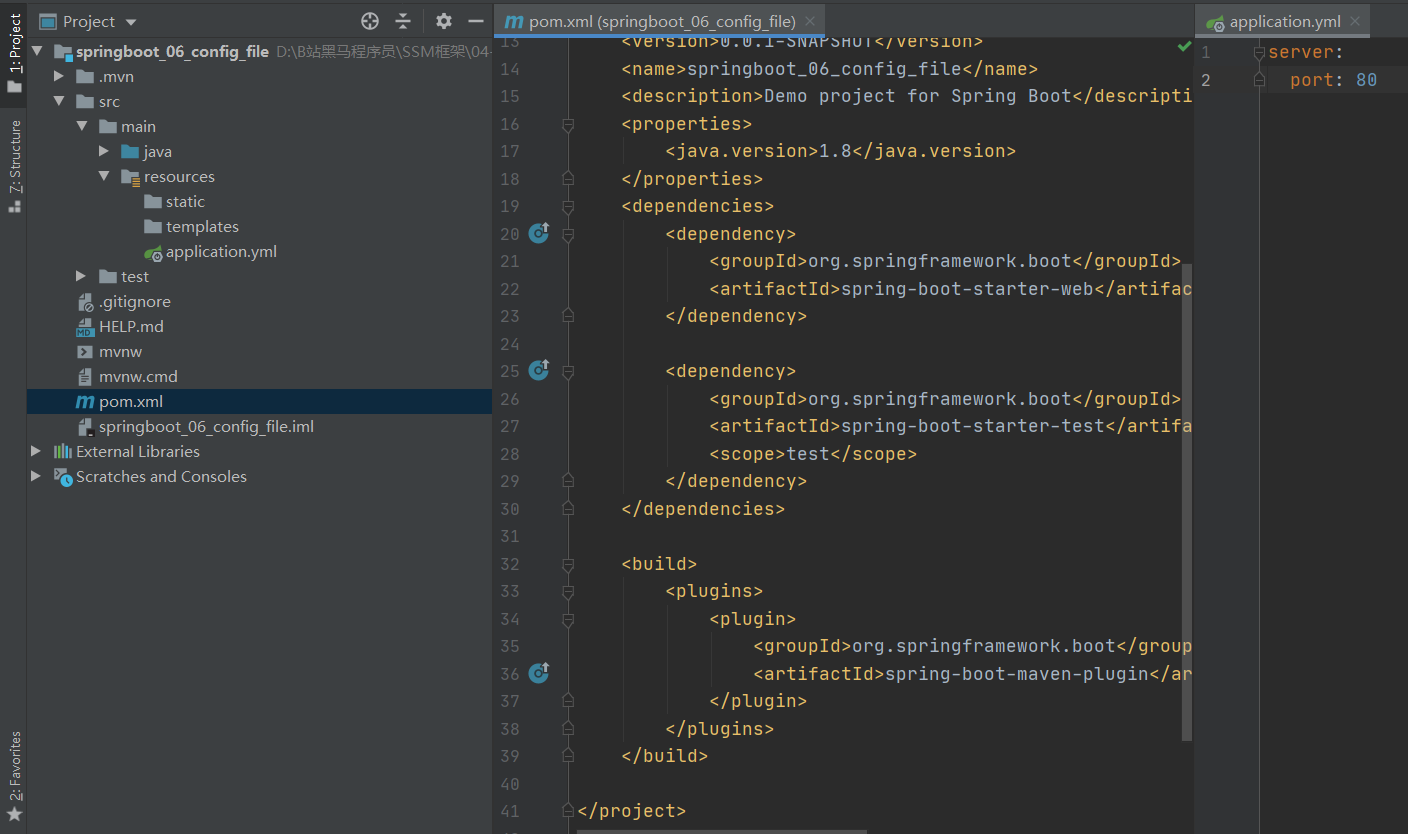Switch to the application.yml editor tab
The width and height of the screenshot is (1408, 834).
point(1284,21)
